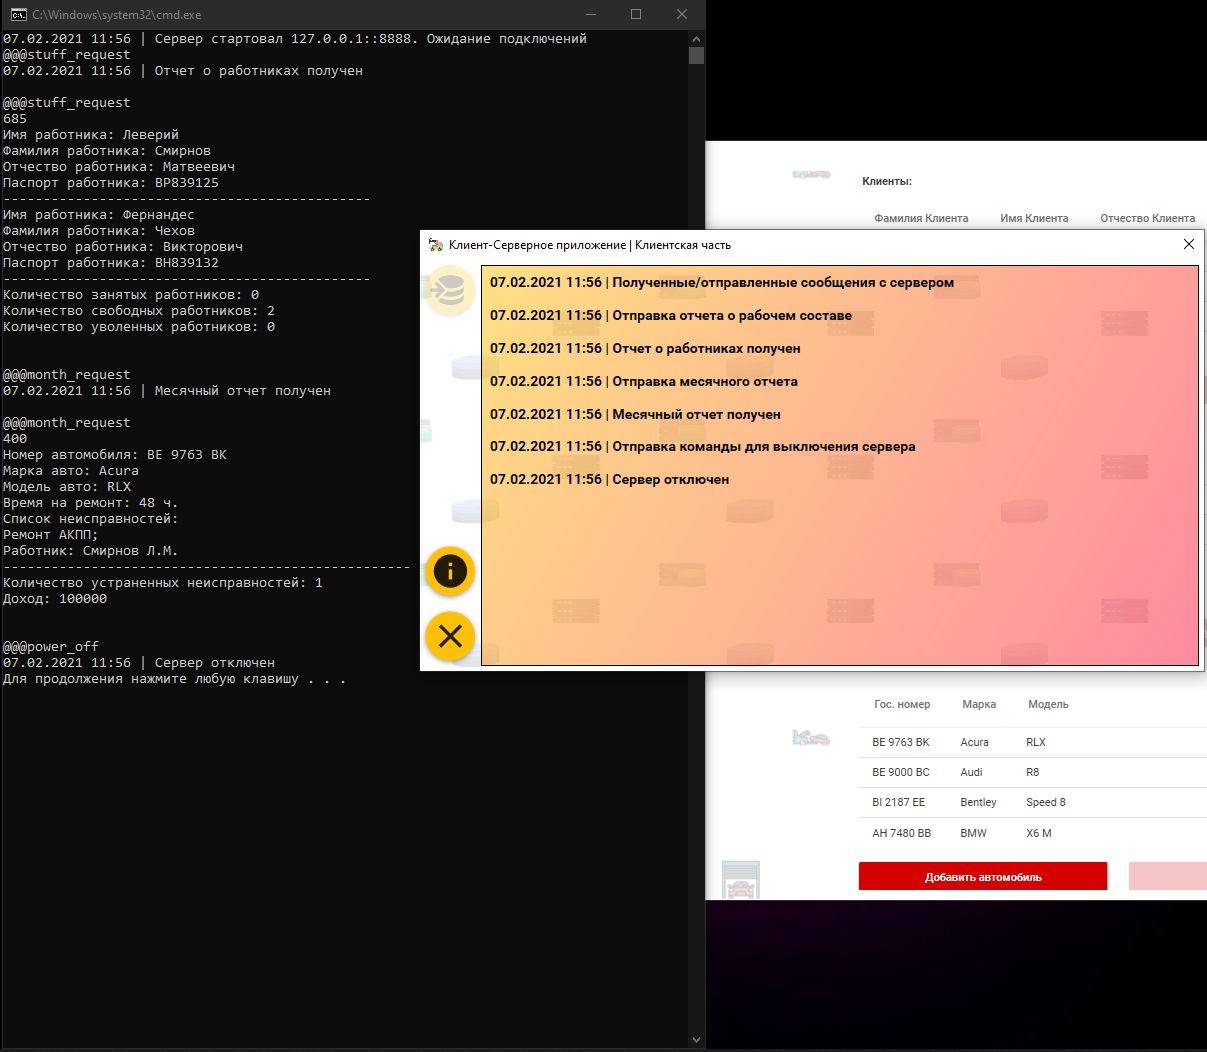Click the client dialog title bar icon

(436, 245)
